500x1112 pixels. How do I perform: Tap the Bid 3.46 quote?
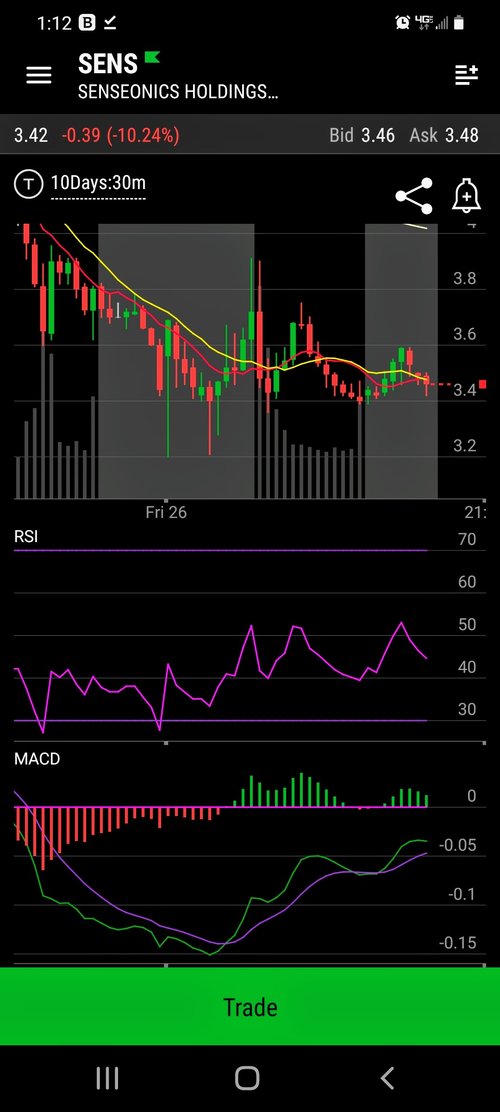click(x=362, y=135)
